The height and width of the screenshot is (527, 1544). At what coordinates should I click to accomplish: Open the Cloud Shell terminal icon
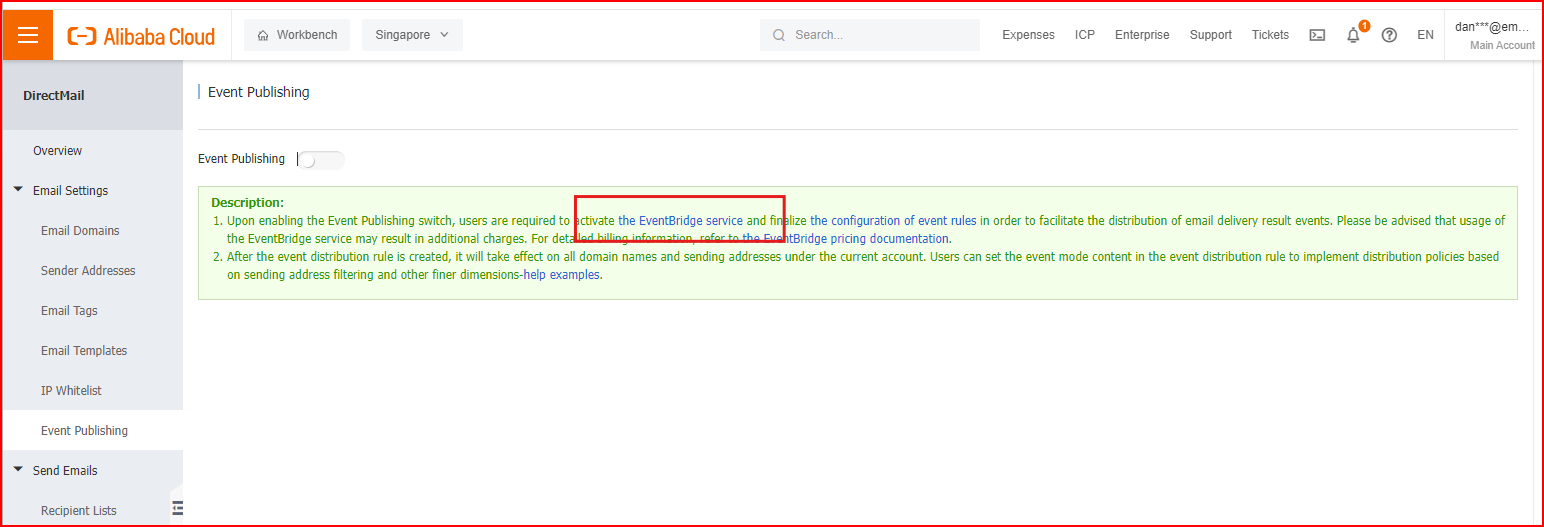pyautogui.click(x=1317, y=35)
